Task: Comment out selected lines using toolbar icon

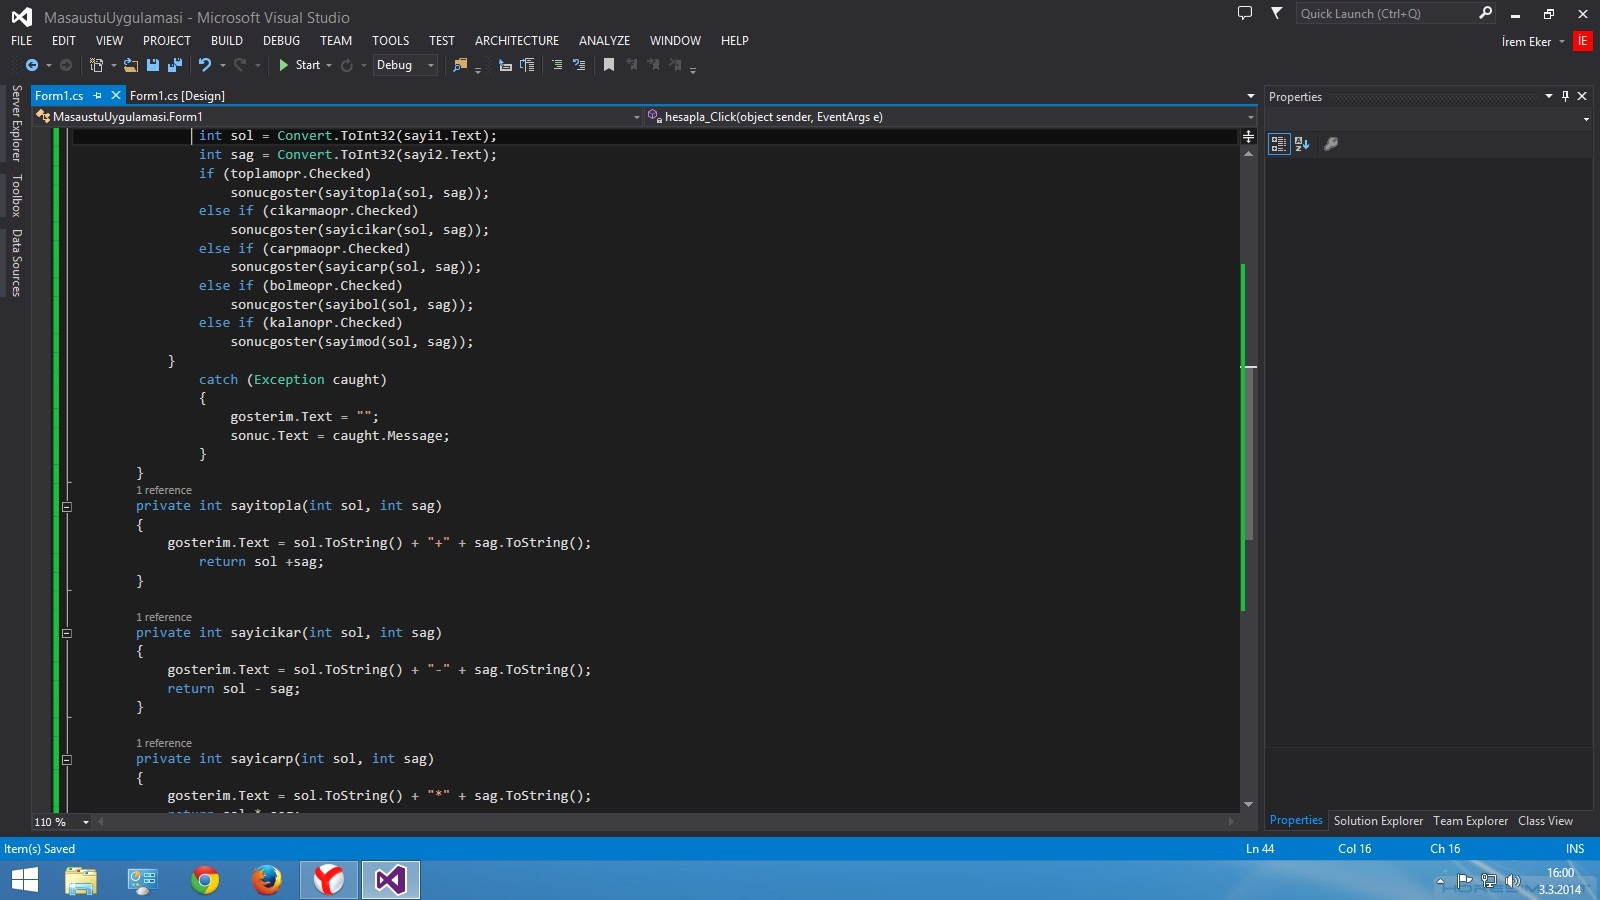Action: [557, 65]
